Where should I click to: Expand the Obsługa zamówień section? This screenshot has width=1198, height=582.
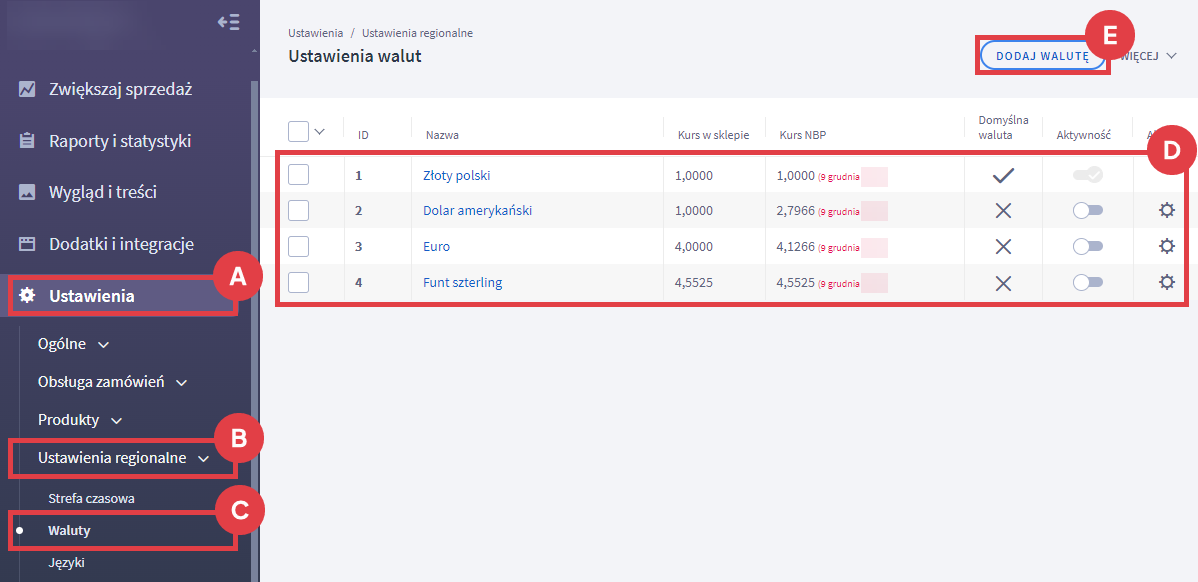[x=112, y=382]
